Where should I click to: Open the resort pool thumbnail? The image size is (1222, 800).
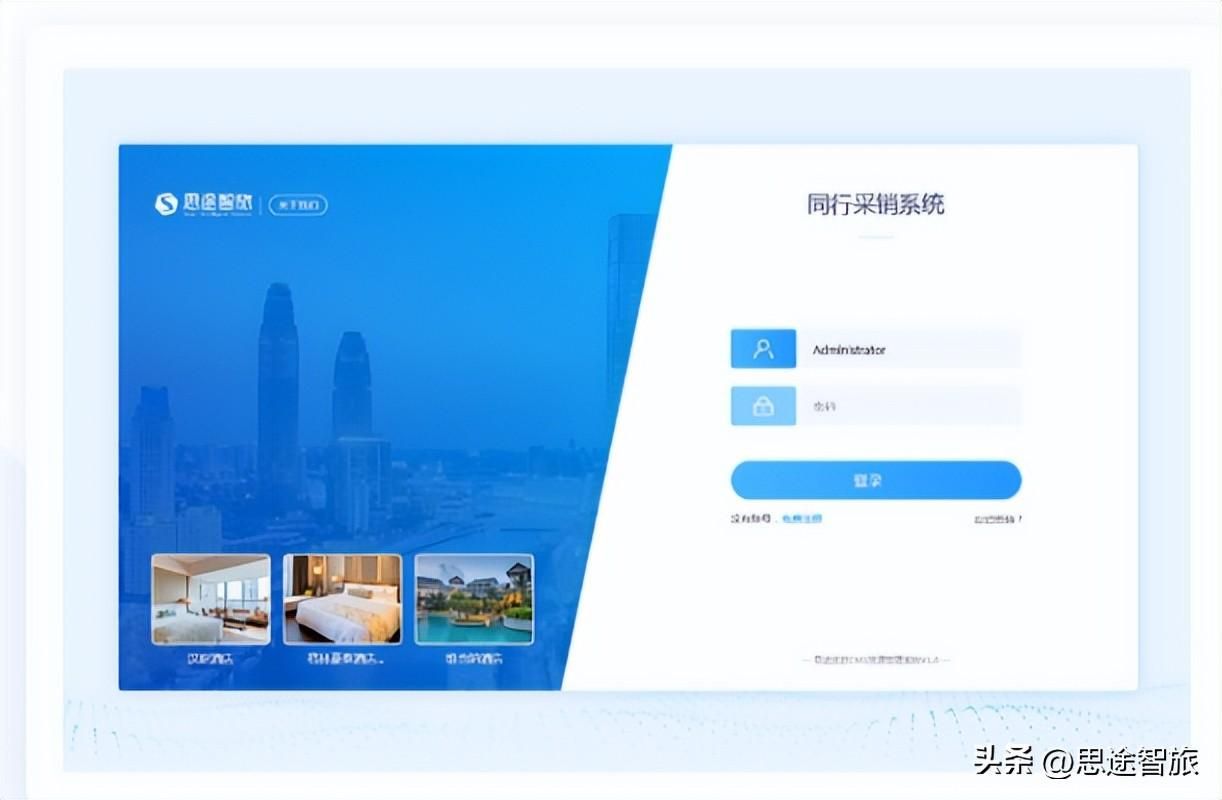point(474,599)
